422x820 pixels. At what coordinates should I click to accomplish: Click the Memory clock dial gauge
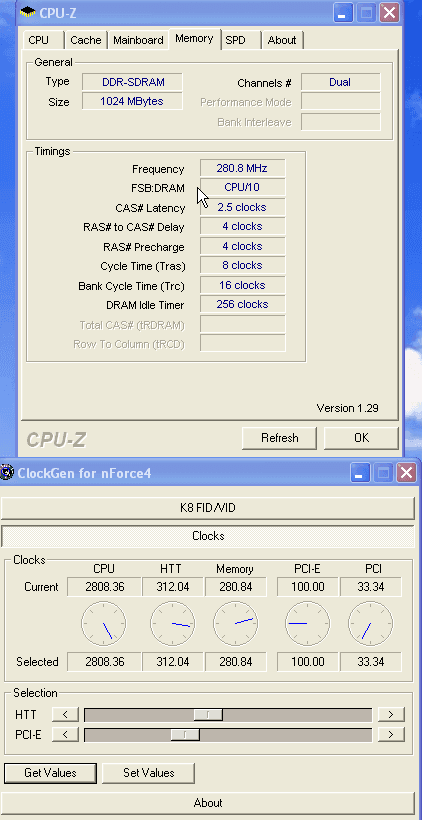pos(235,623)
